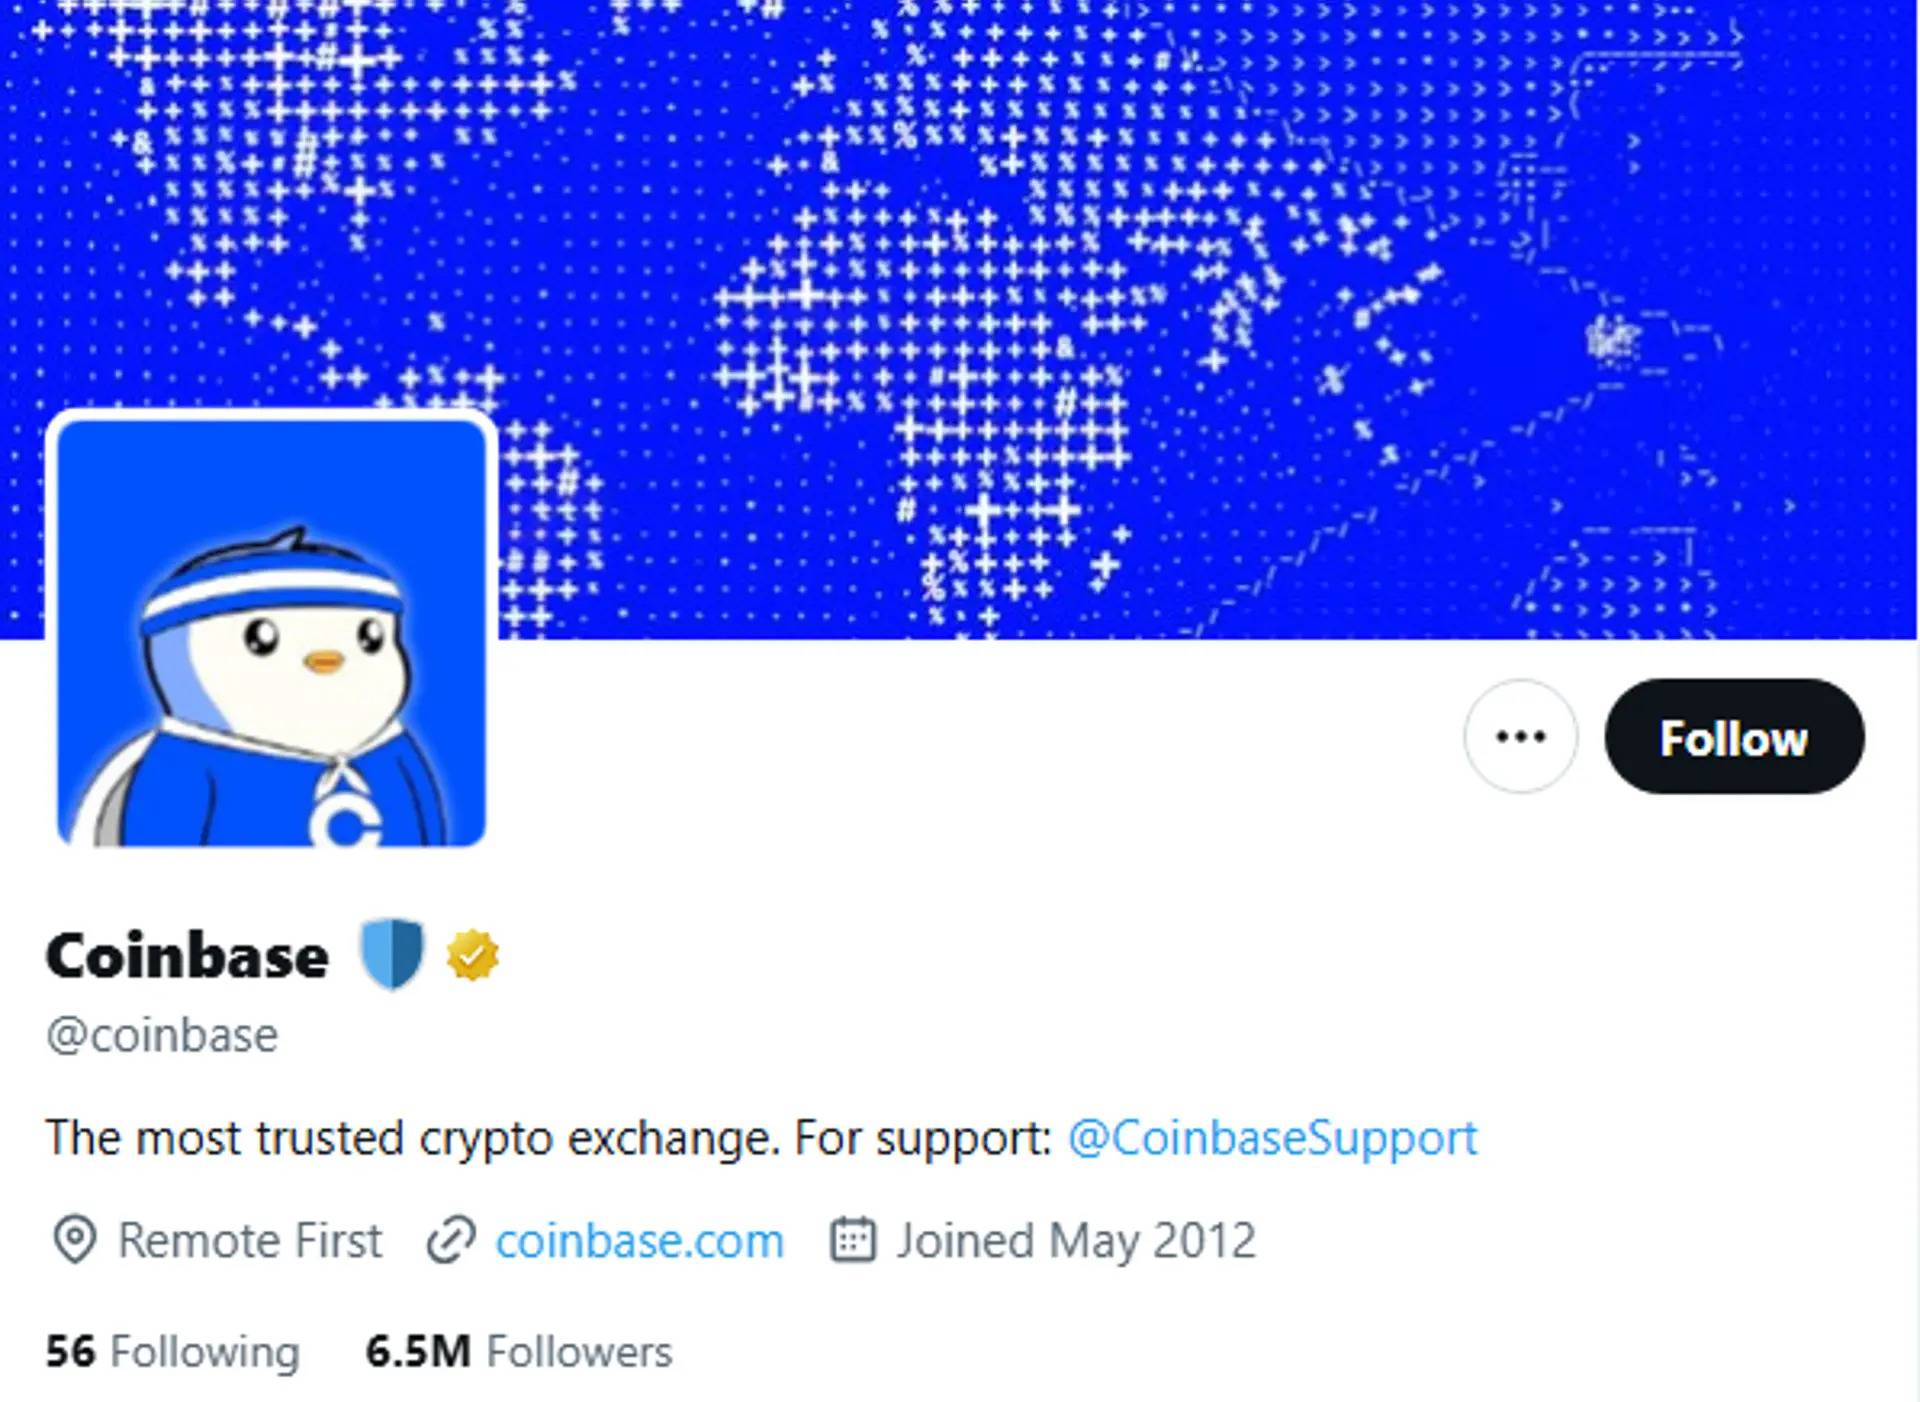The width and height of the screenshot is (1920, 1402).
Task: Click the black Follow button
Action: click(1734, 737)
